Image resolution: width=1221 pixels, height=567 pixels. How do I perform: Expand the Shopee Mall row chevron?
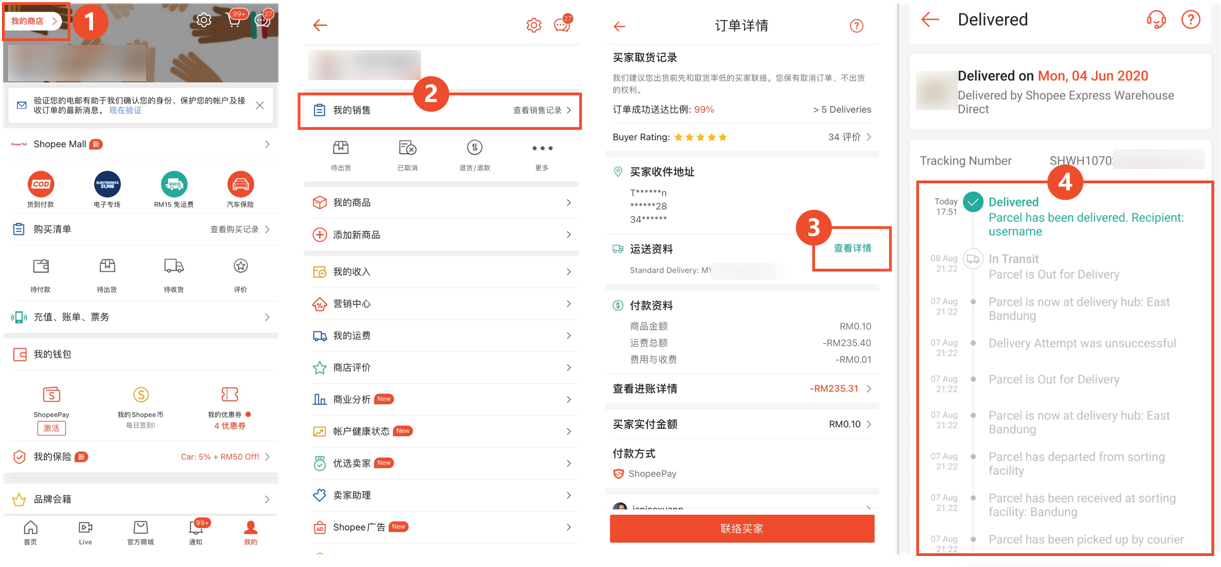pos(267,145)
